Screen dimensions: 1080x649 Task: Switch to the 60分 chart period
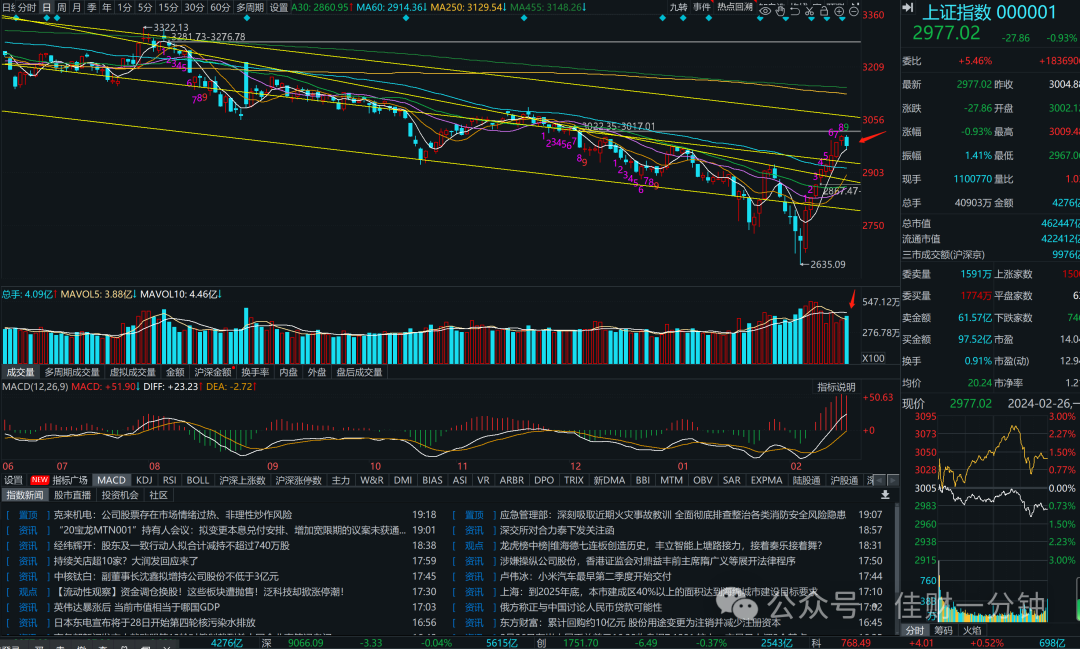pyautogui.click(x=220, y=8)
